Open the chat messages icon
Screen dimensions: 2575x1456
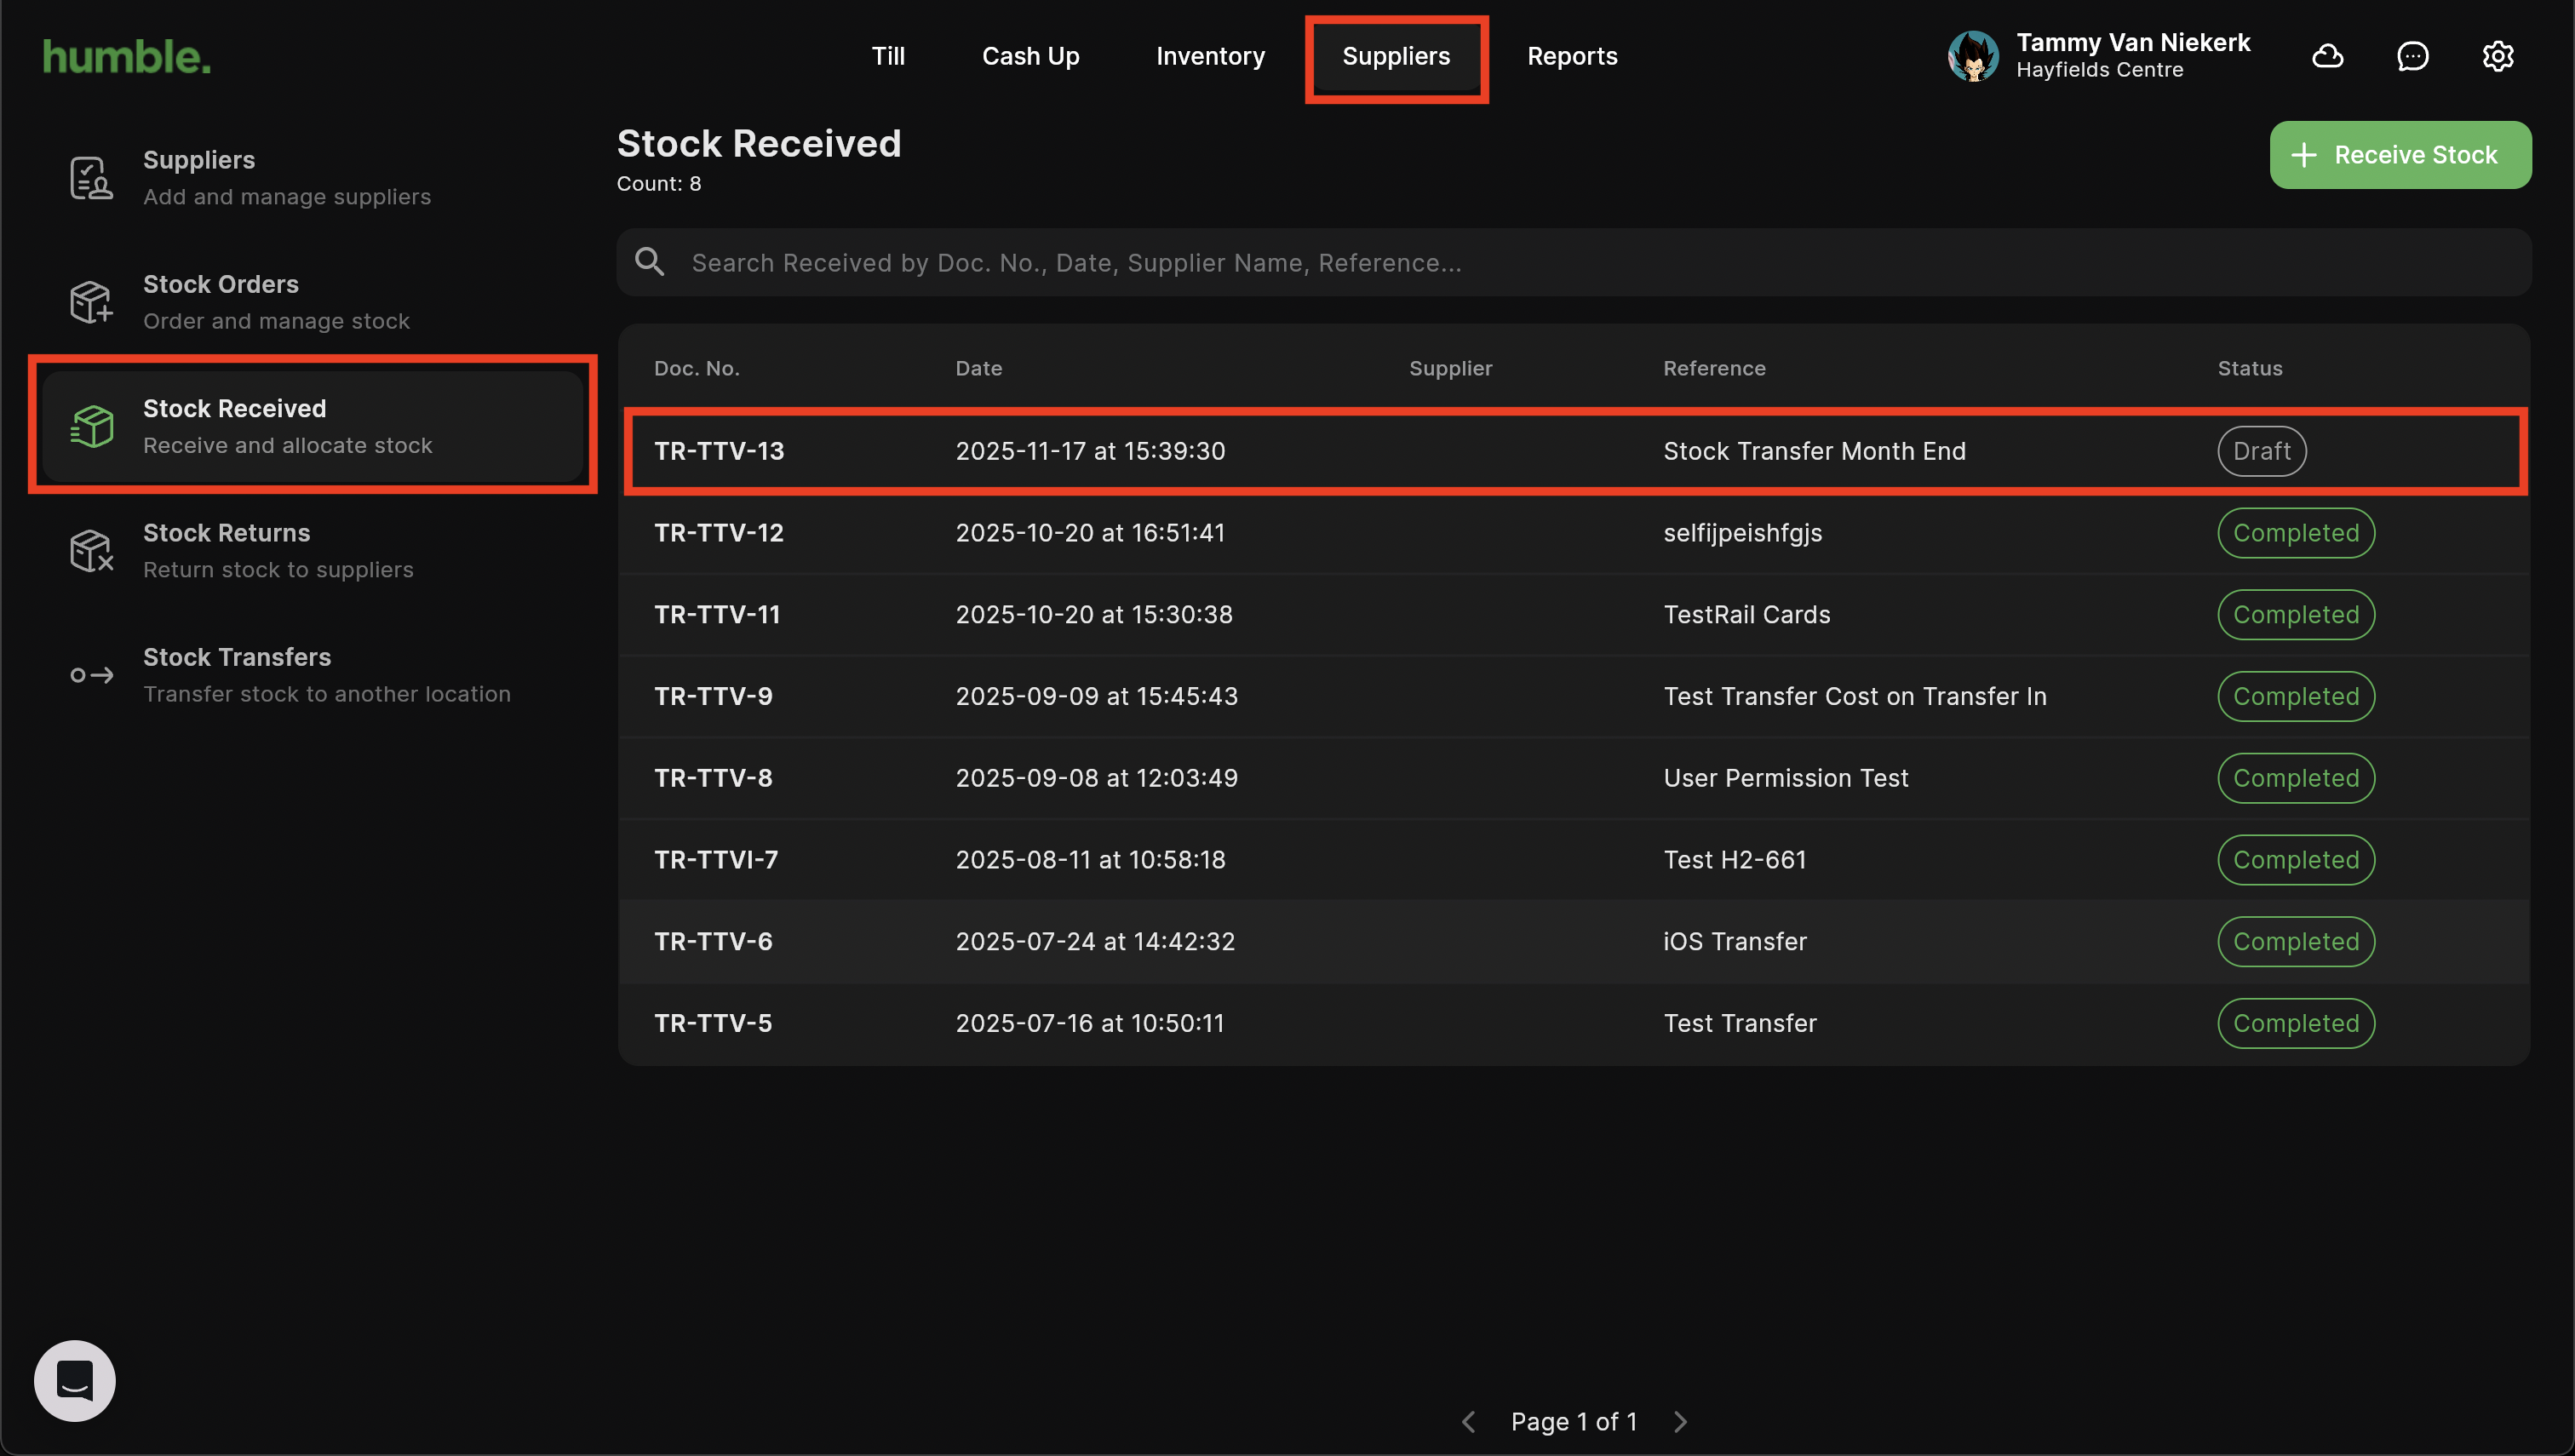[2412, 56]
